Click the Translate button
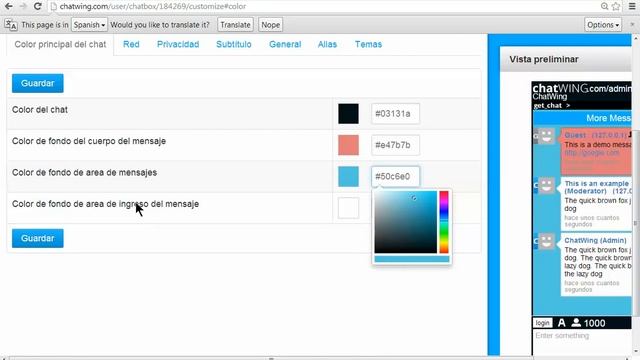This screenshot has height=360, width=640. point(235,25)
